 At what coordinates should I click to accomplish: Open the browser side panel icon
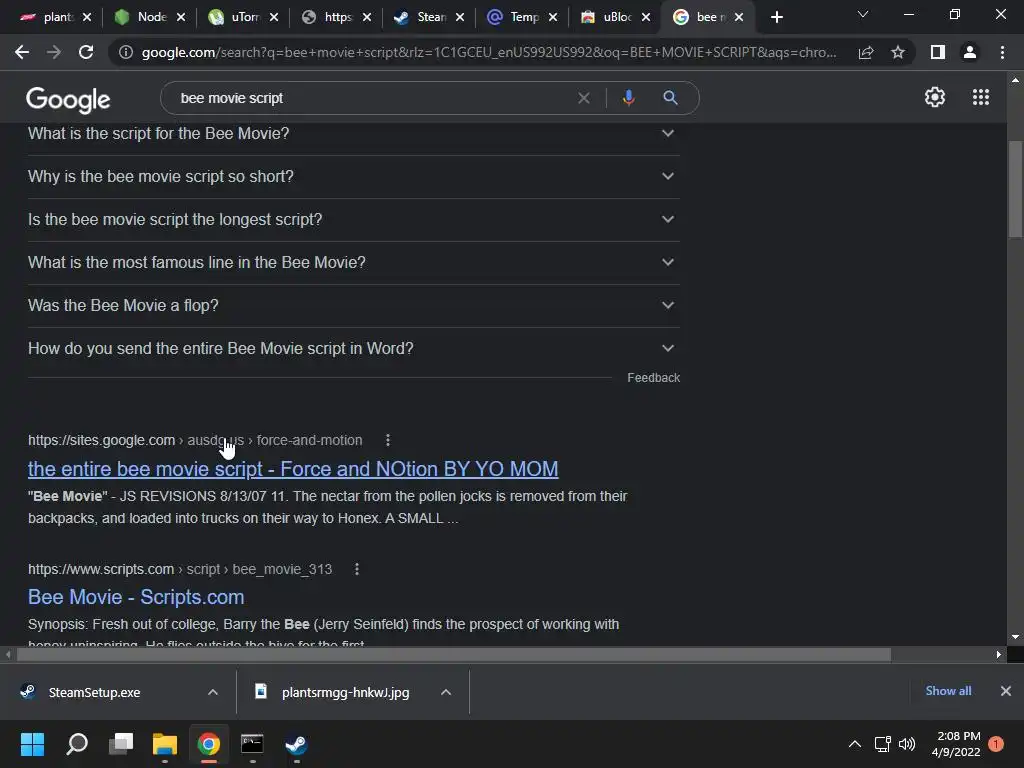pyautogui.click(x=938, y=52)
